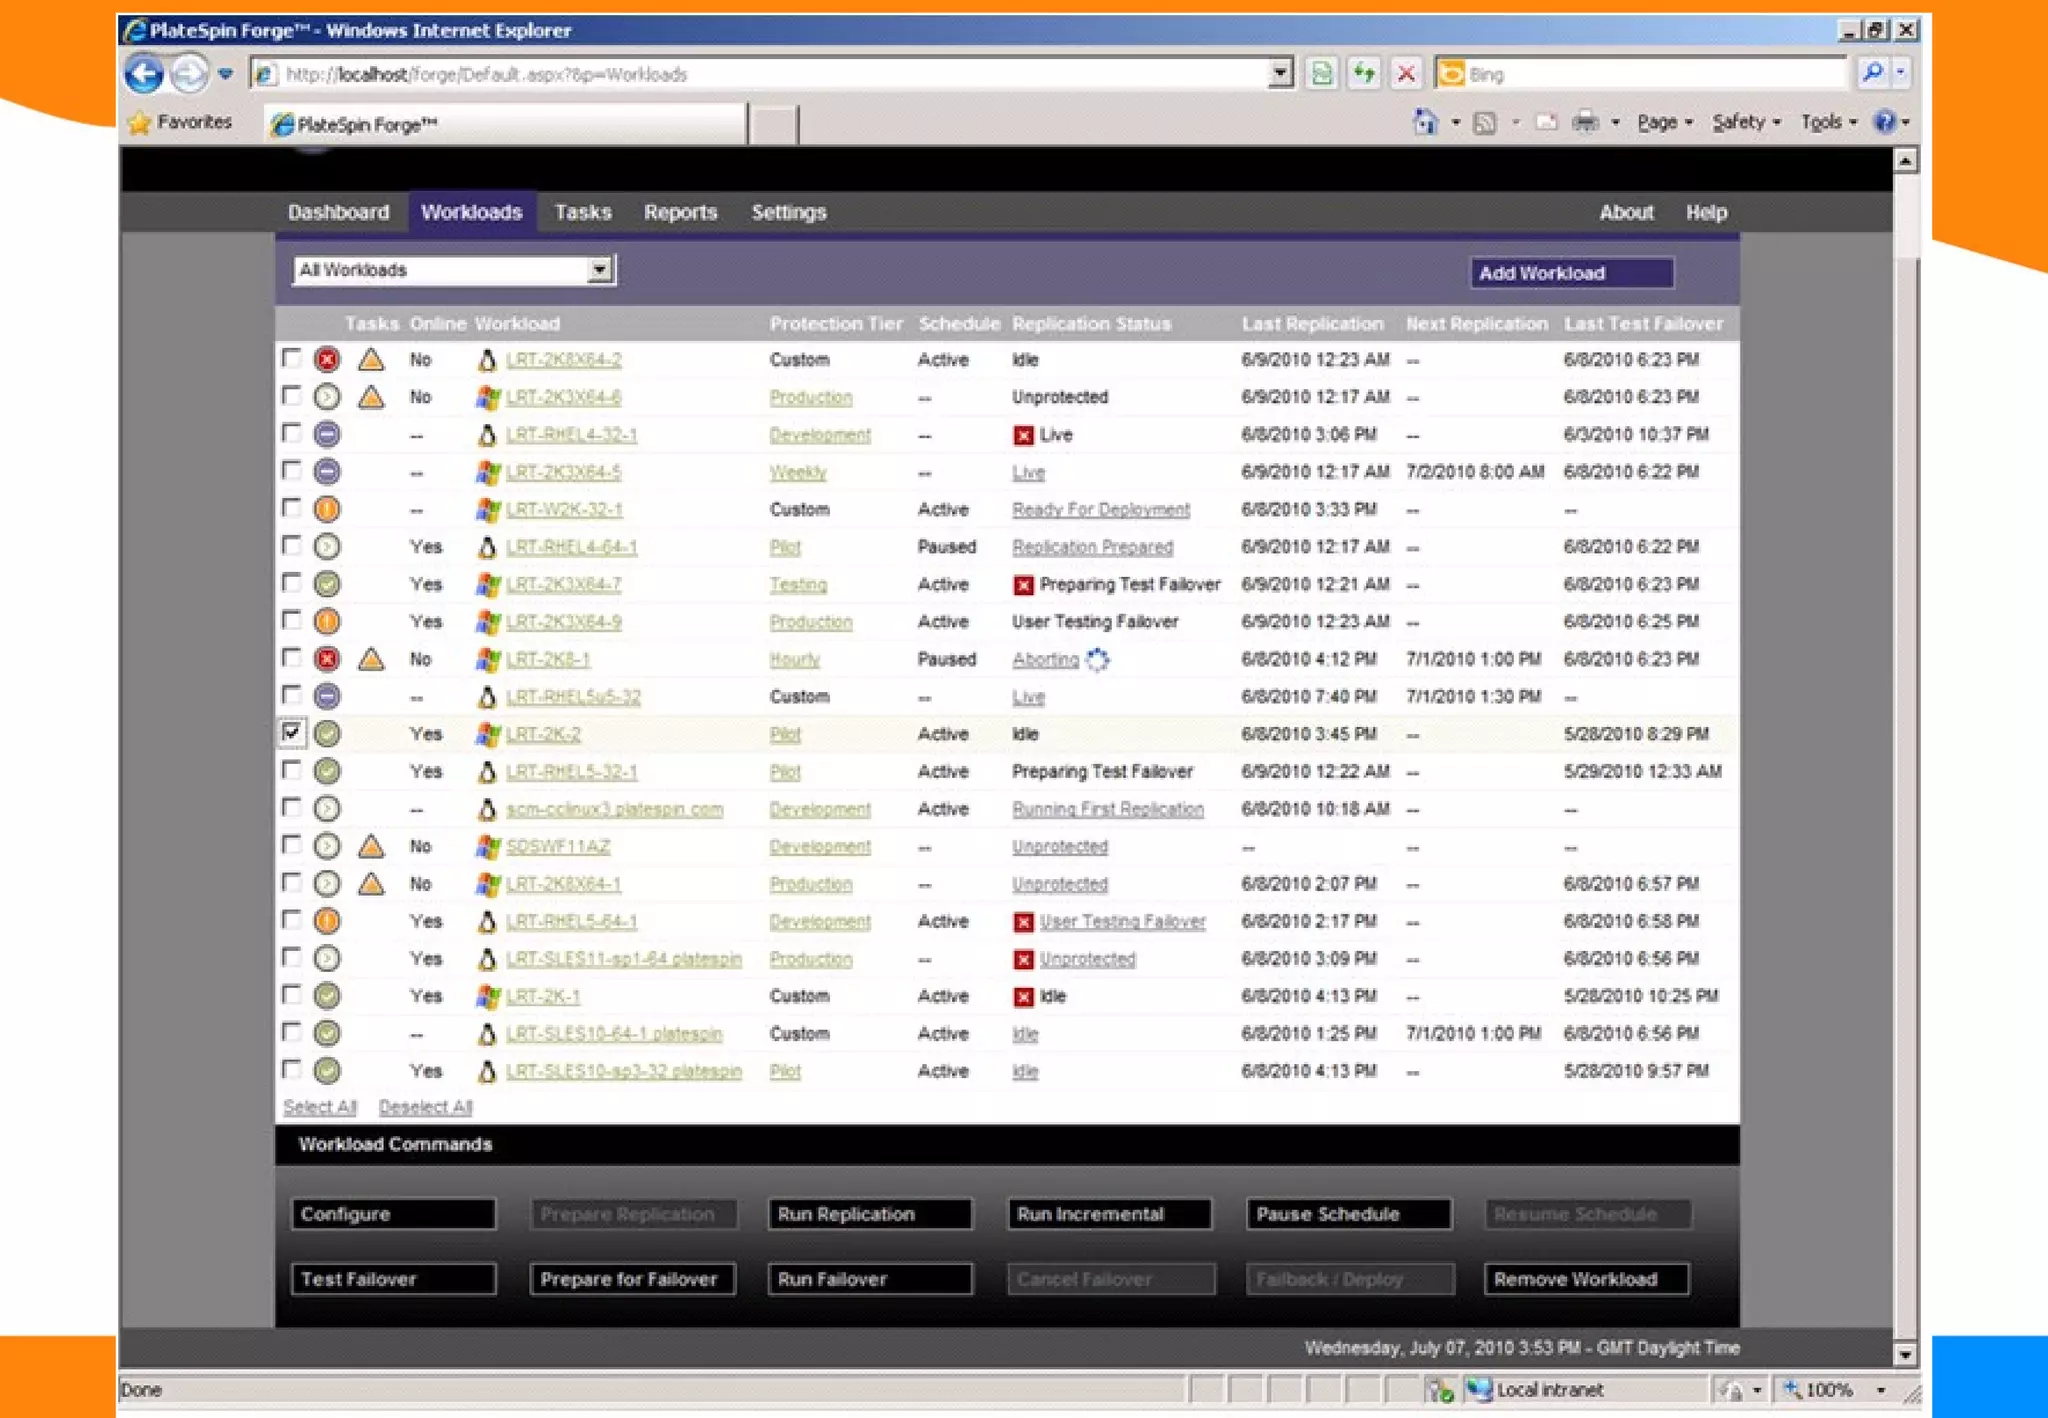
Task: Tick the checkbox for LRT-SLES10-sp3-32.platespin
Action: [x=291, y=1069]
